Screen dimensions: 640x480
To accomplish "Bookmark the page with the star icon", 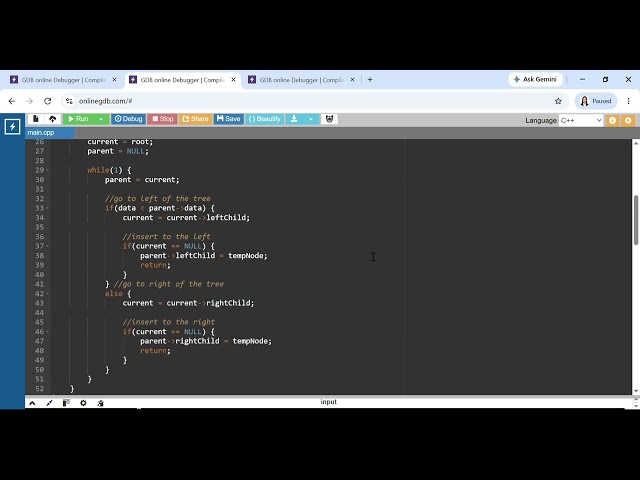I will coord(558,101).
